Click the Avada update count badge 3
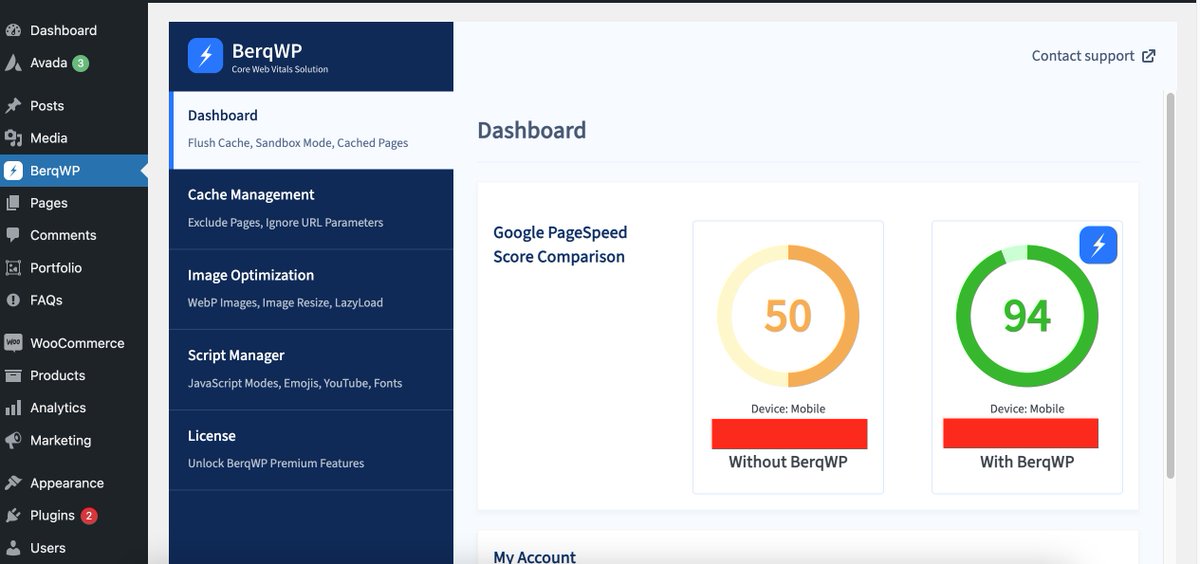 pyautogui.click(x=80, y=63)
